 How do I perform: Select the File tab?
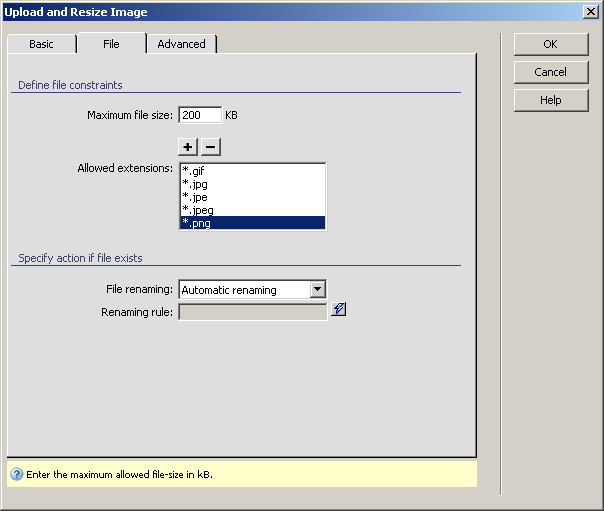pyautogui.click(x=111, y=44)
